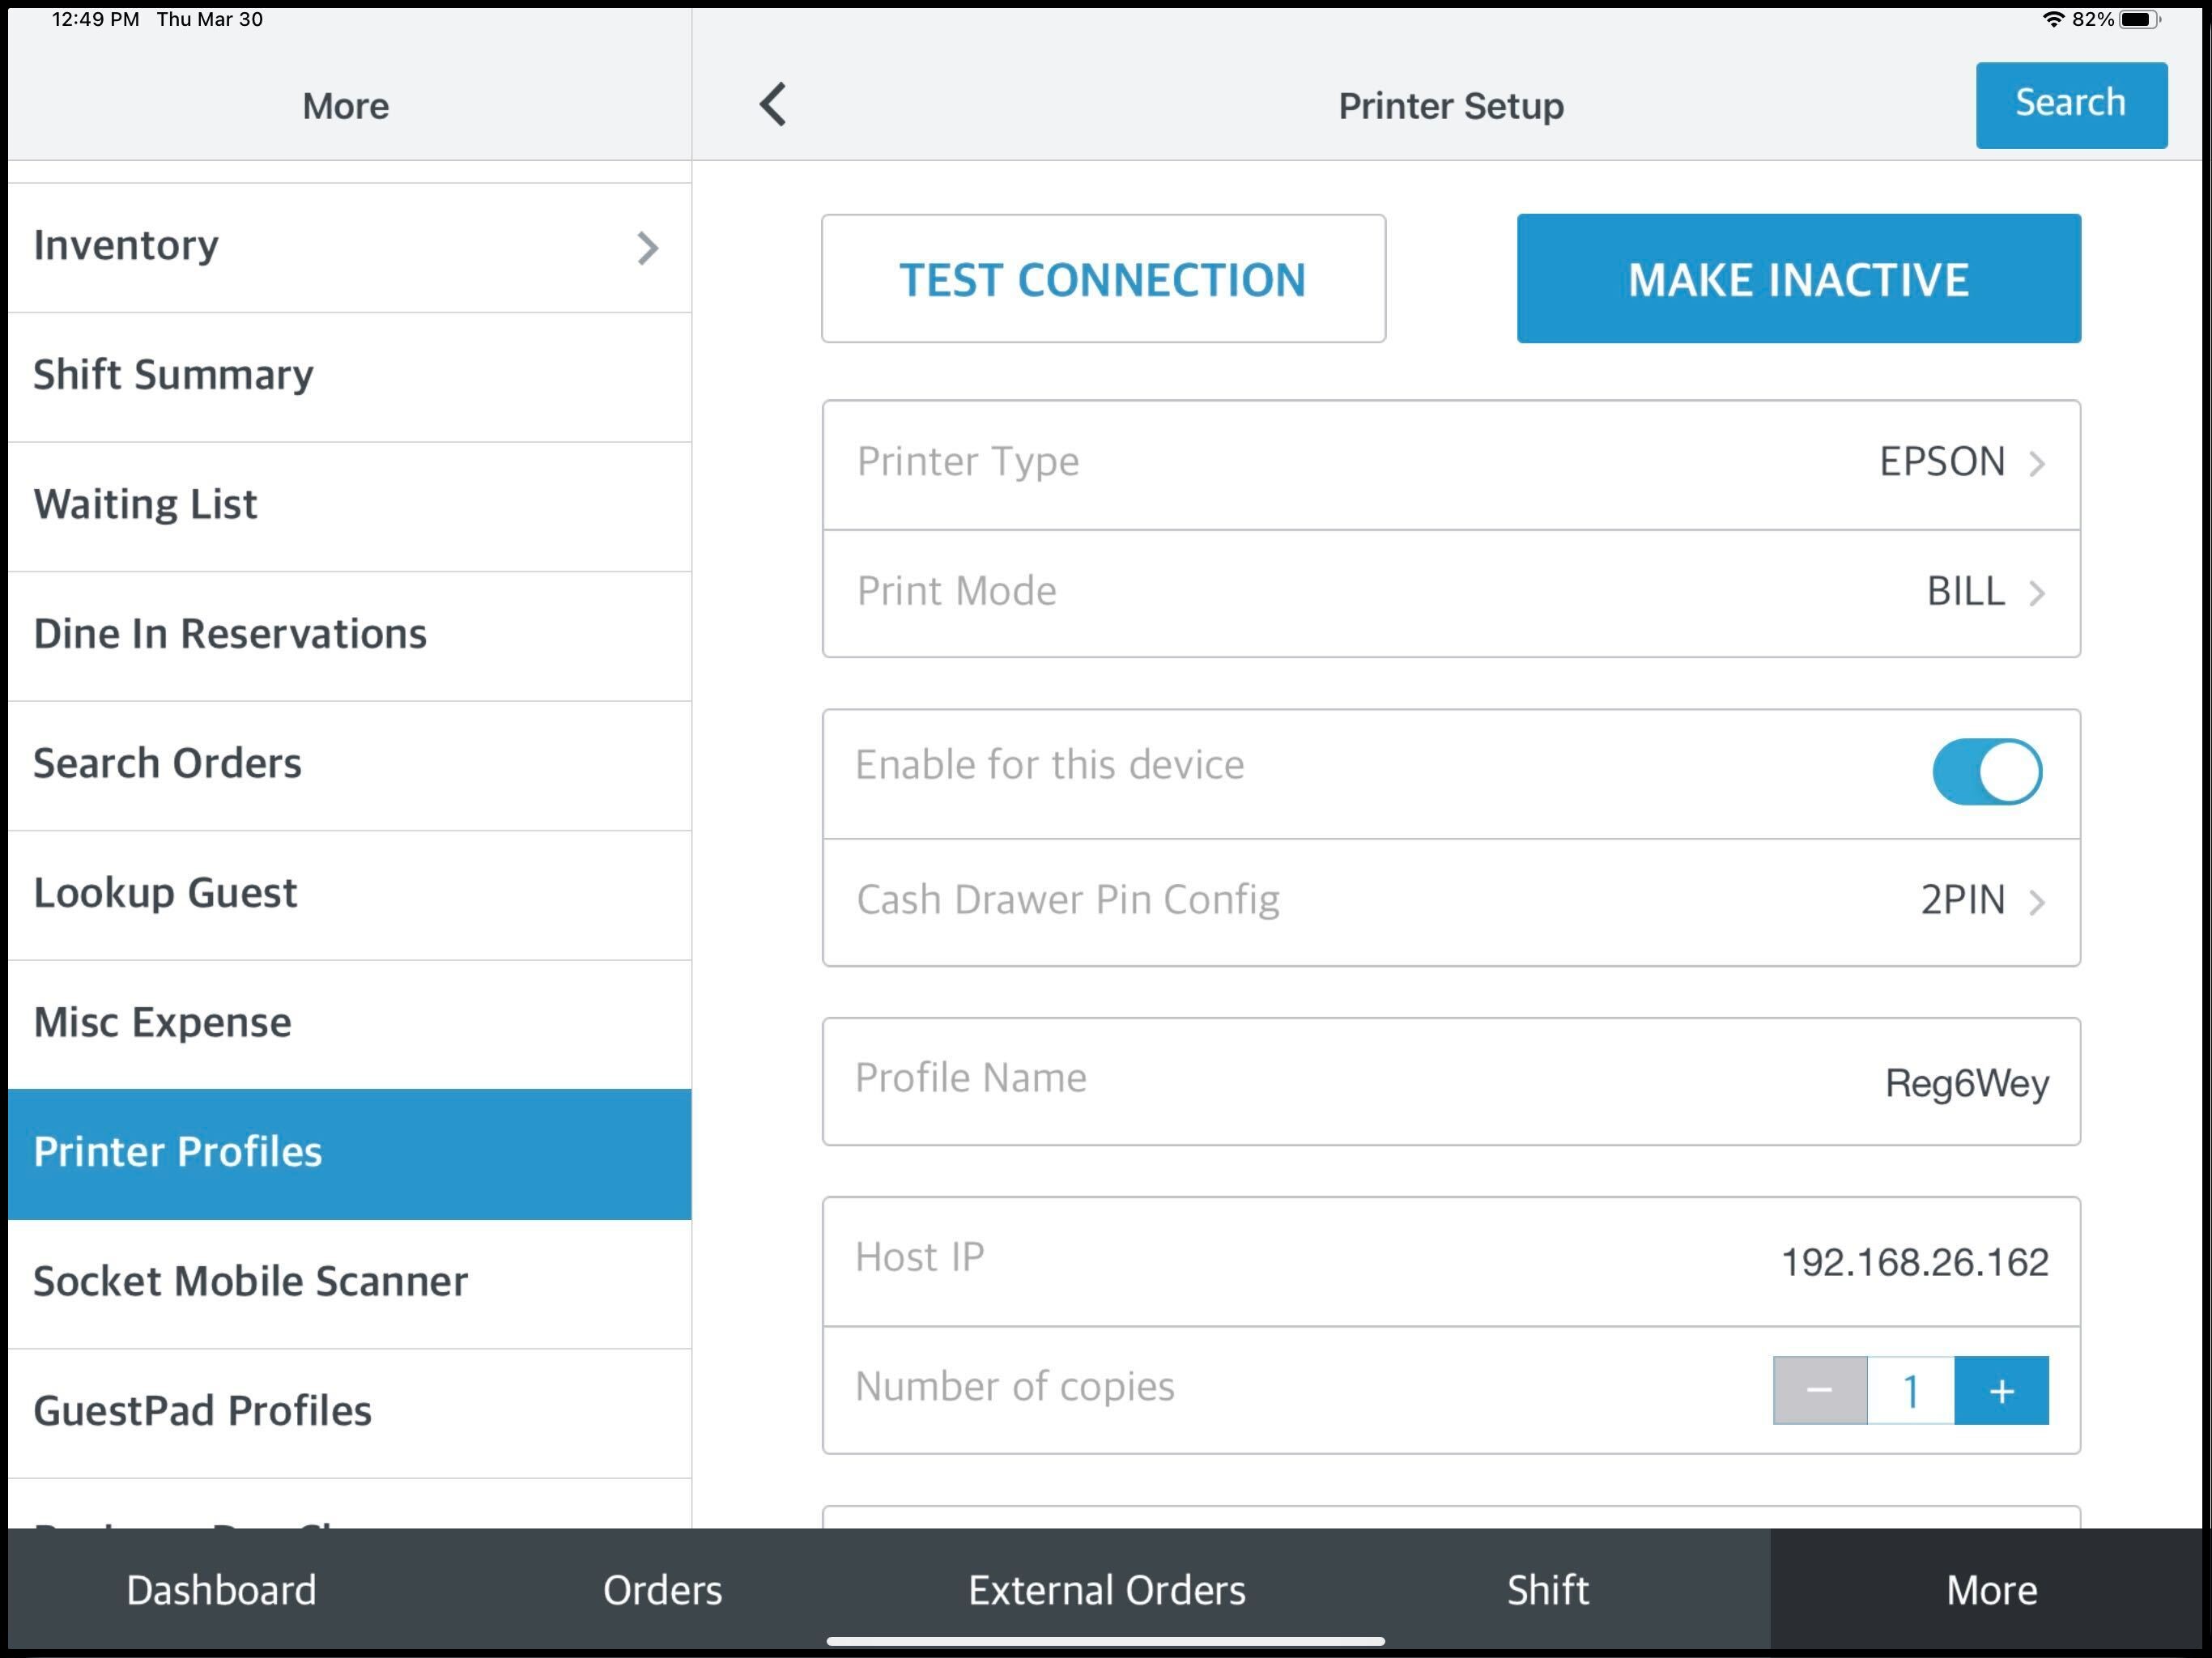Open the Shift tab at the bottom
The image size is (2212, 1658).
1547,1590
